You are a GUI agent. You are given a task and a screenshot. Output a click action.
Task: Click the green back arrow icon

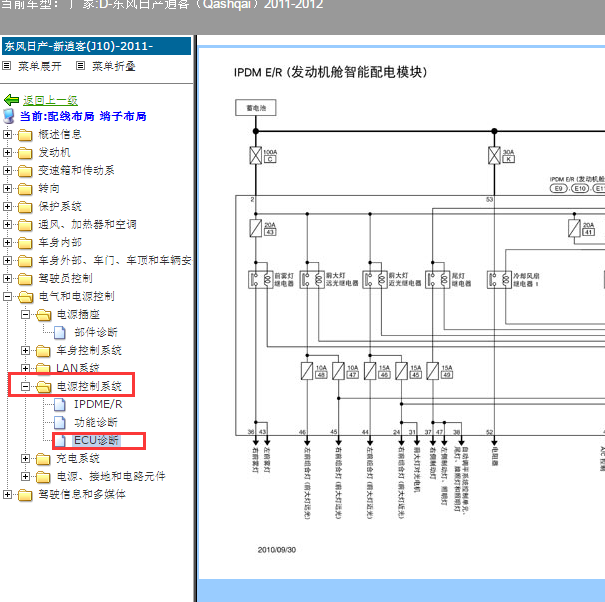pos(11,100)
